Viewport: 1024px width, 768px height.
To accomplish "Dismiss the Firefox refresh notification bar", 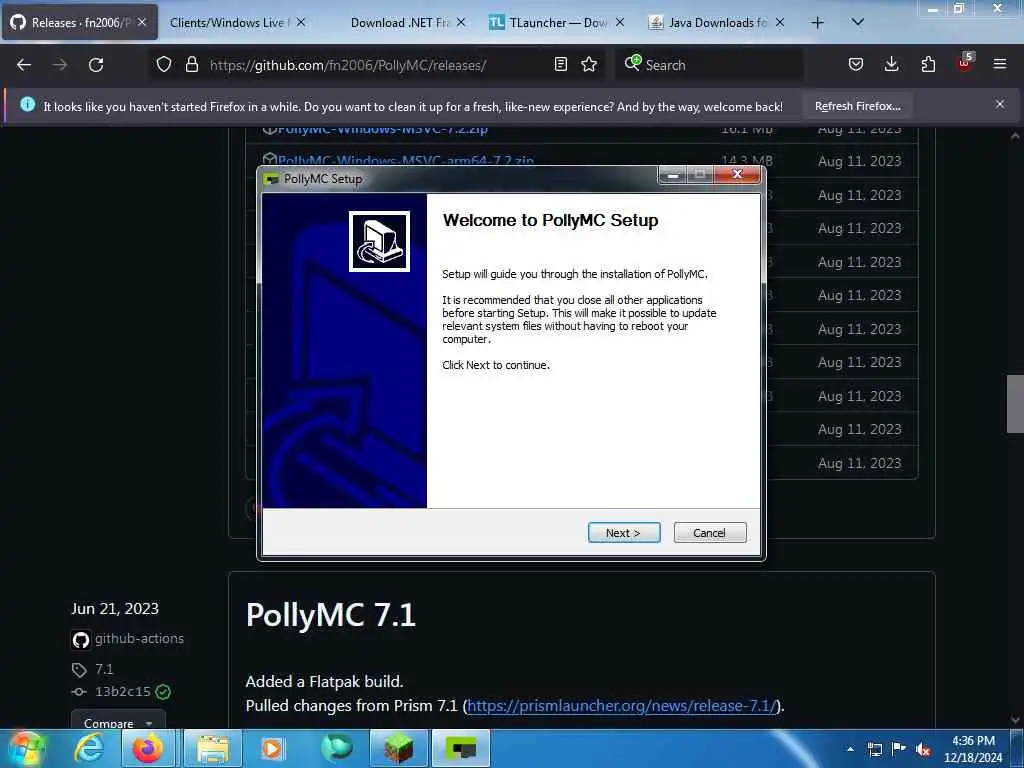I will (1000, 104).
